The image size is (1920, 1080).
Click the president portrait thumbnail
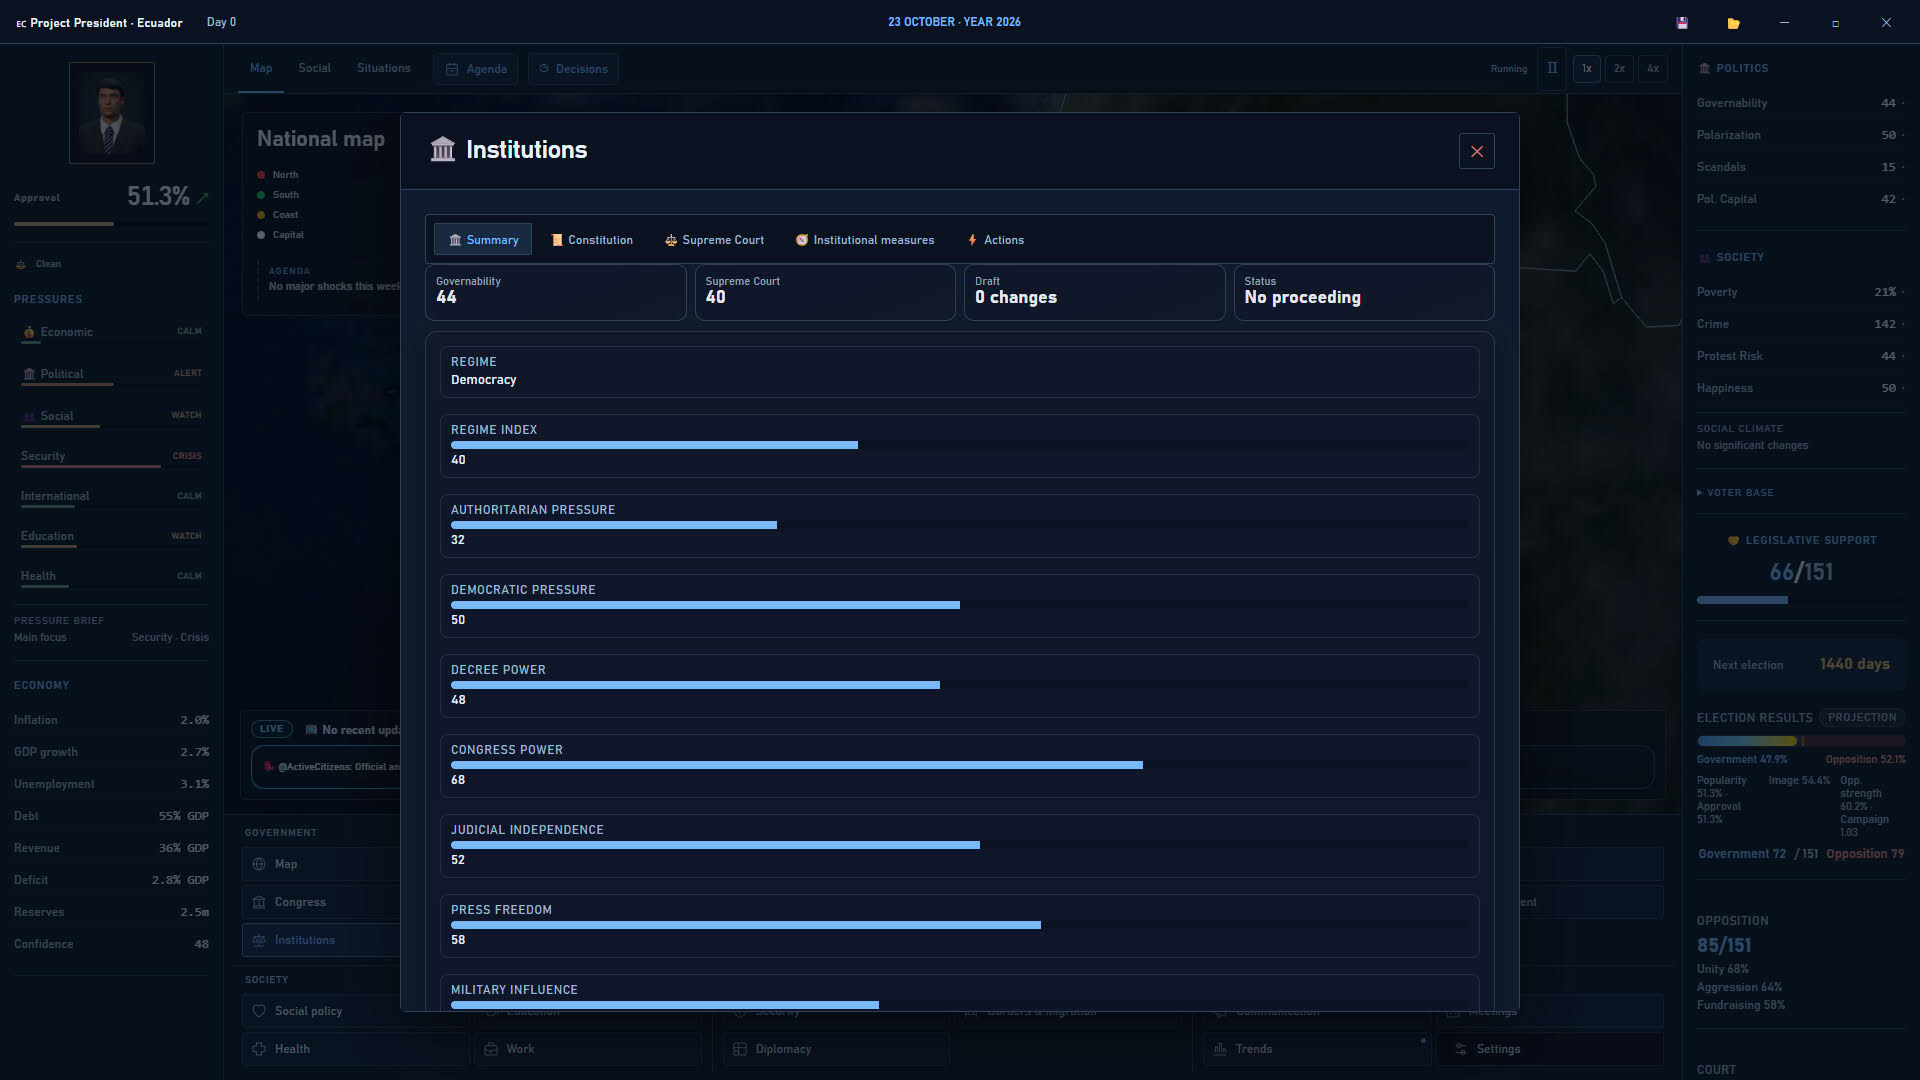pos(112,112)
